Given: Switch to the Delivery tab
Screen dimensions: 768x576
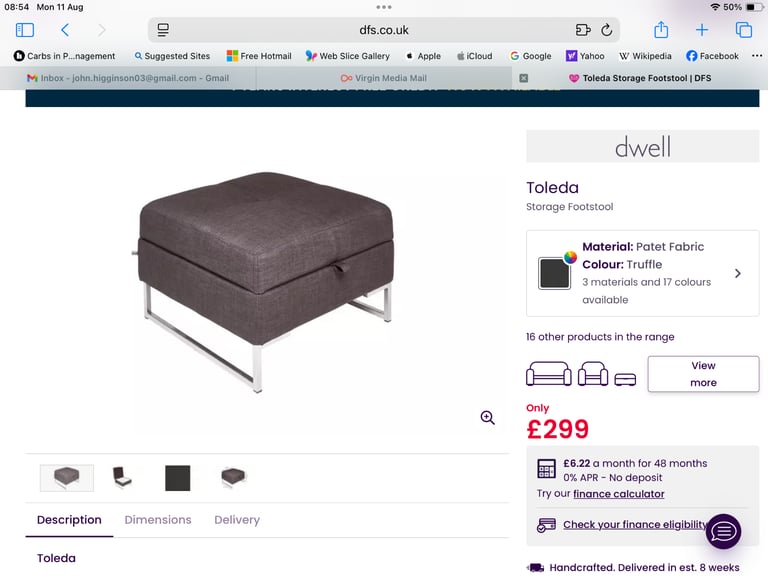Looking at the screenshot, I should (237, 520).
